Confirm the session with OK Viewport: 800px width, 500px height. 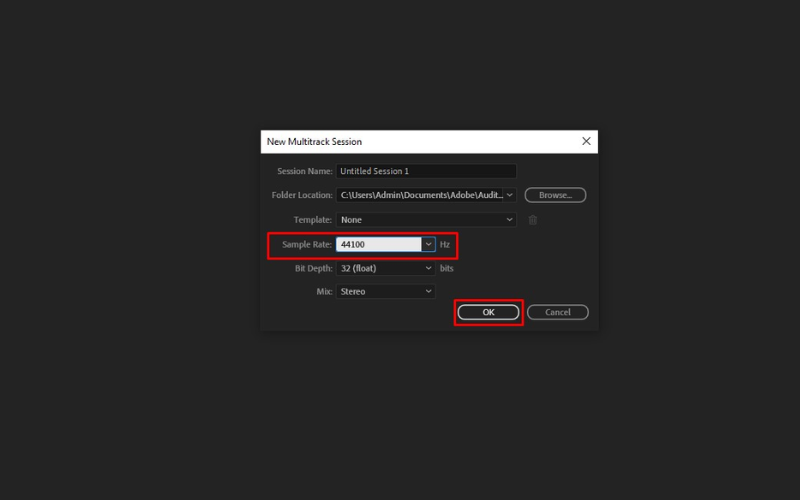(x=489, y=313)
